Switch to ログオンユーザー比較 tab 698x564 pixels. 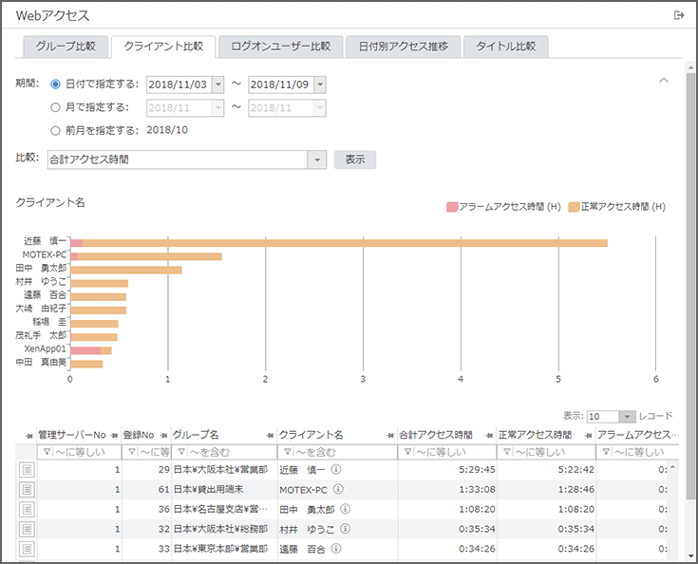tap(281, 46)
